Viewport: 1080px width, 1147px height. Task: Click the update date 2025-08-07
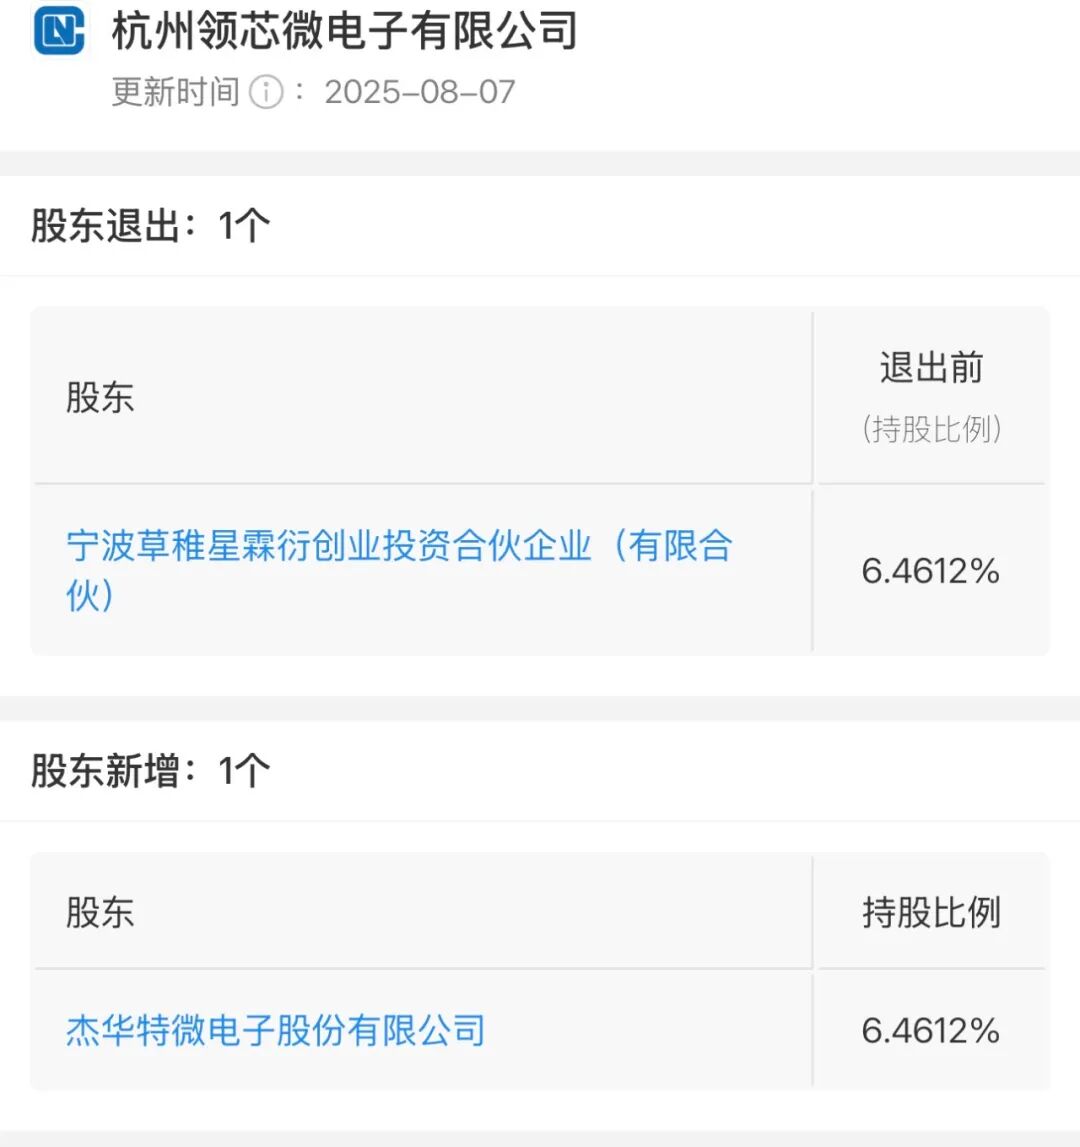click(419, 92)
